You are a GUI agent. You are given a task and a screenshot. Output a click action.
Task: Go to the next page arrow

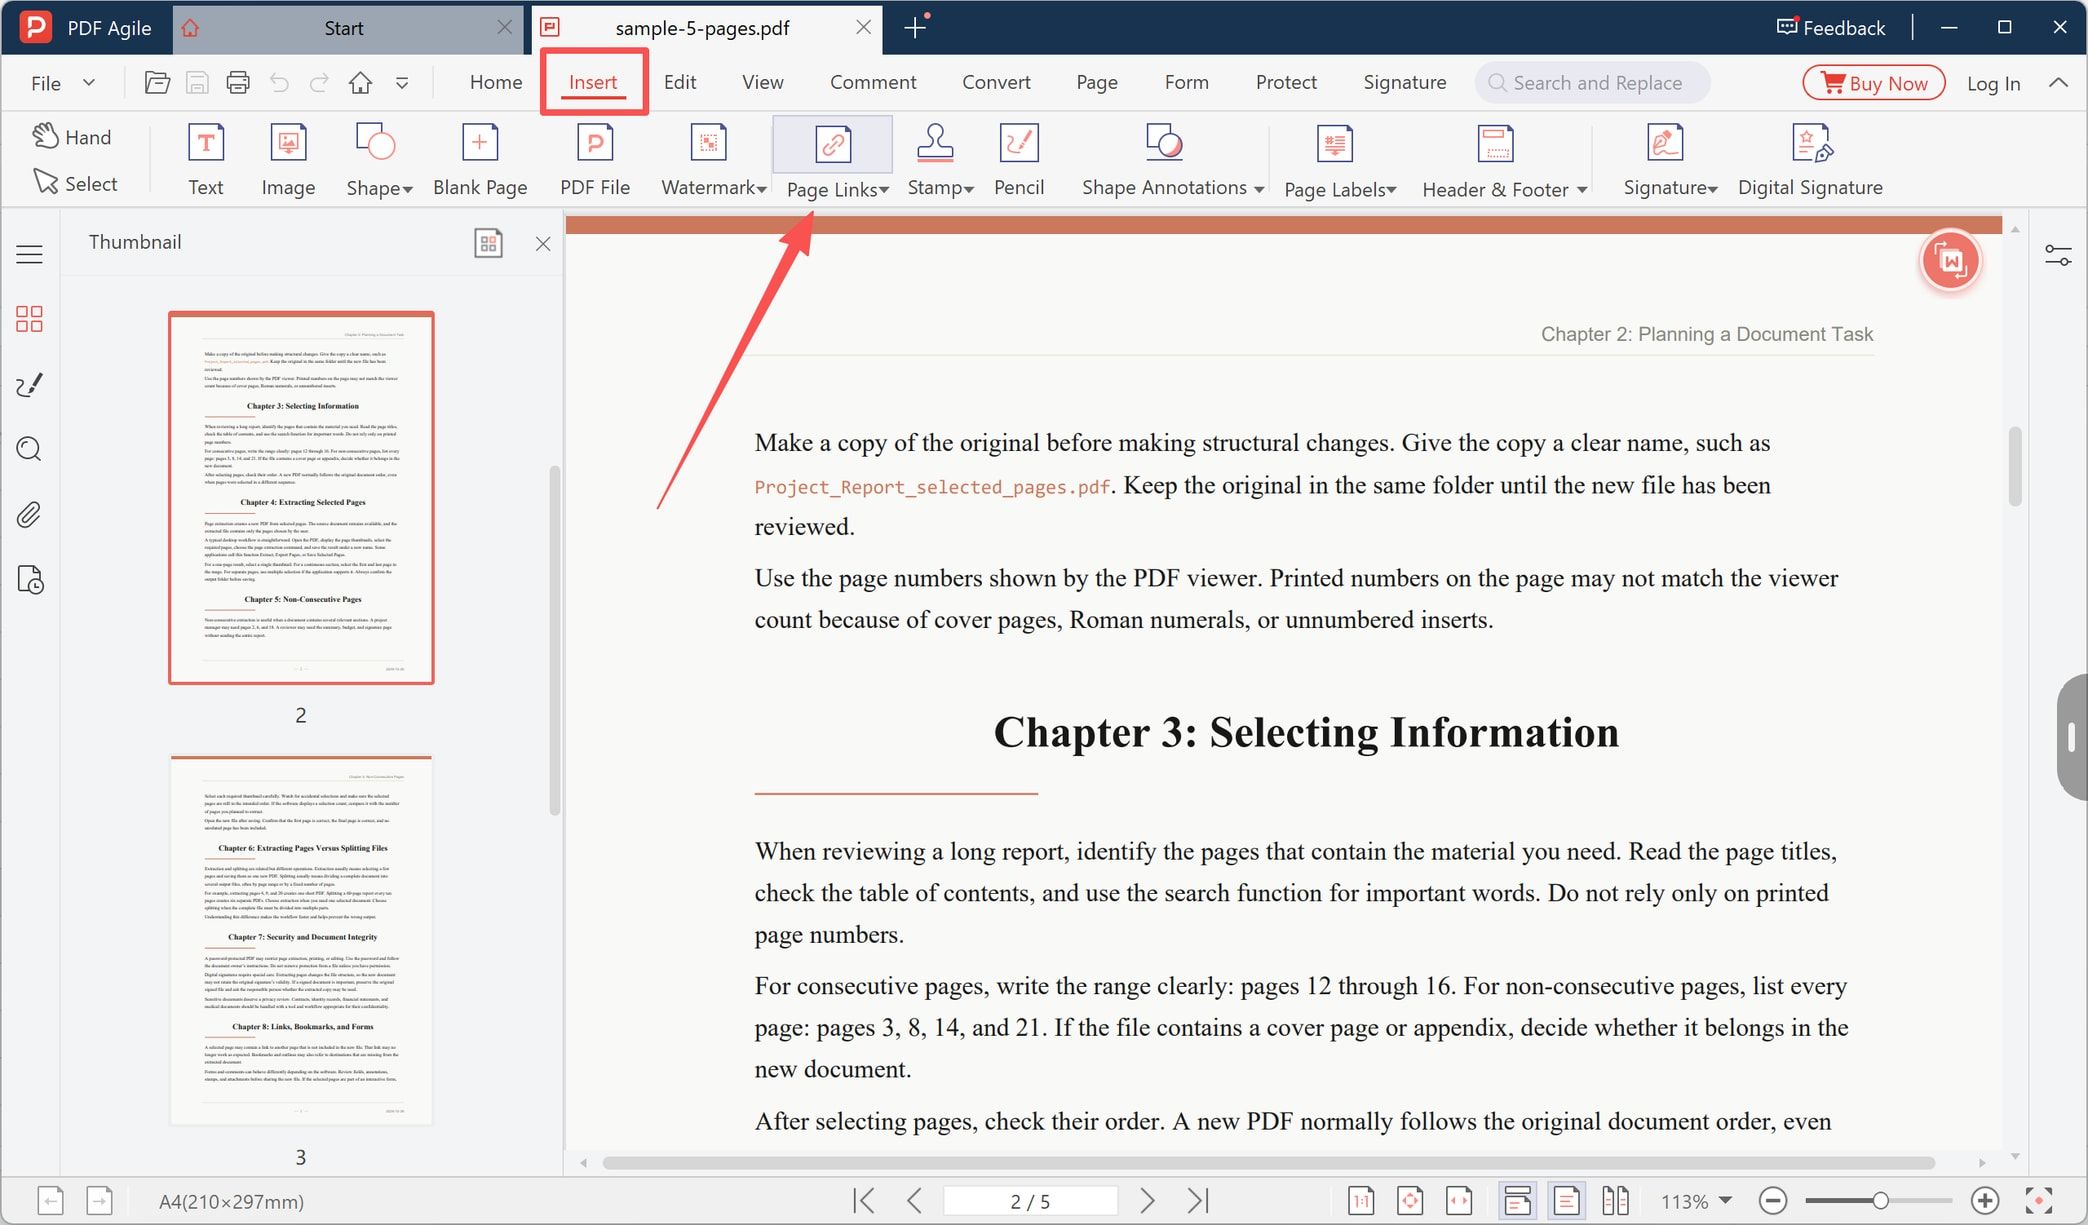pos(1147,1200)
